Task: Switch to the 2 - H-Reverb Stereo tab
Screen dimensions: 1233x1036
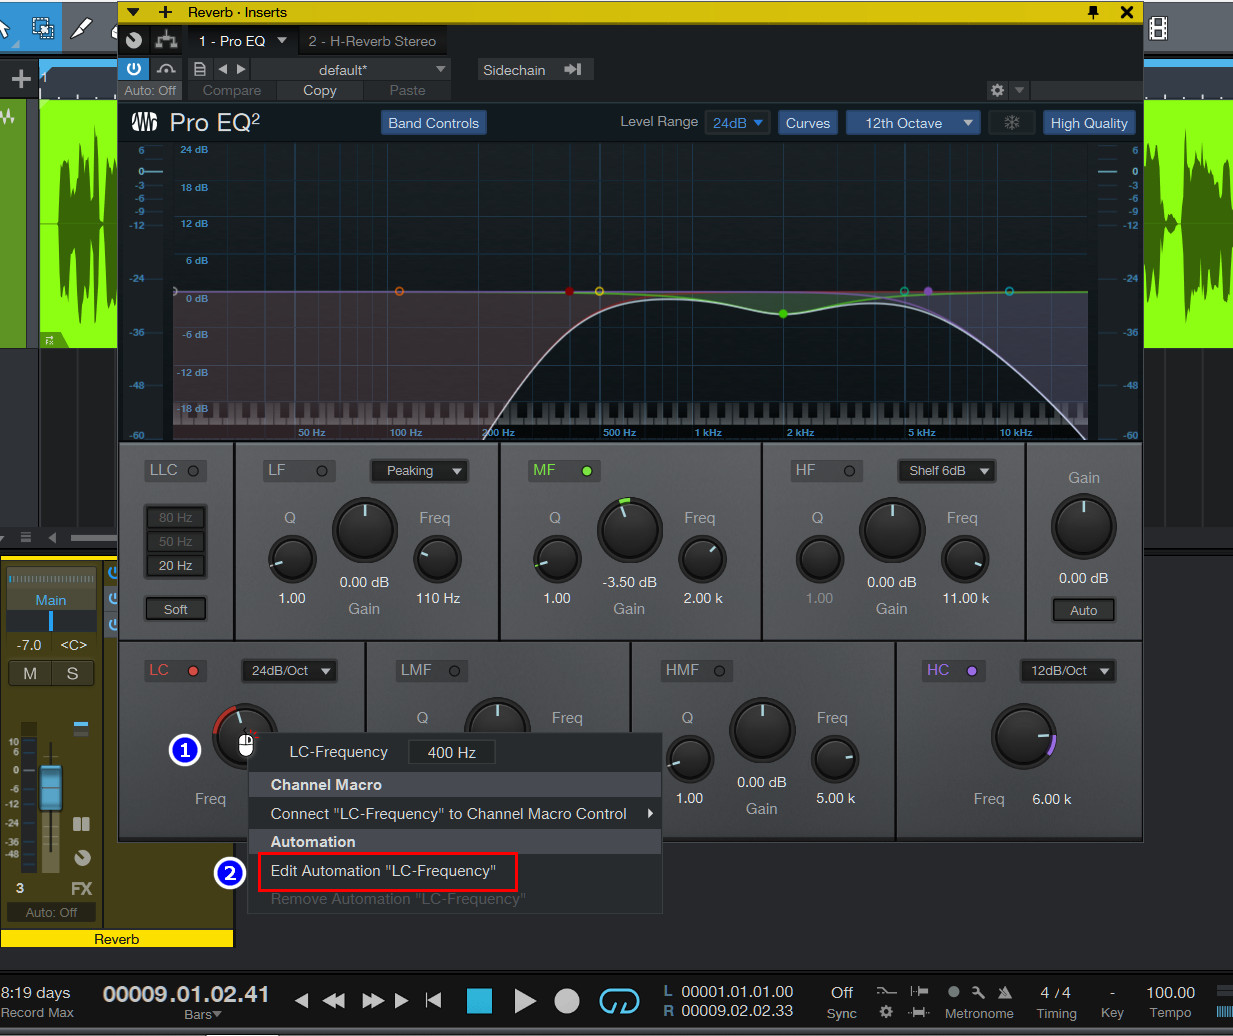Action: coord(371,41)
